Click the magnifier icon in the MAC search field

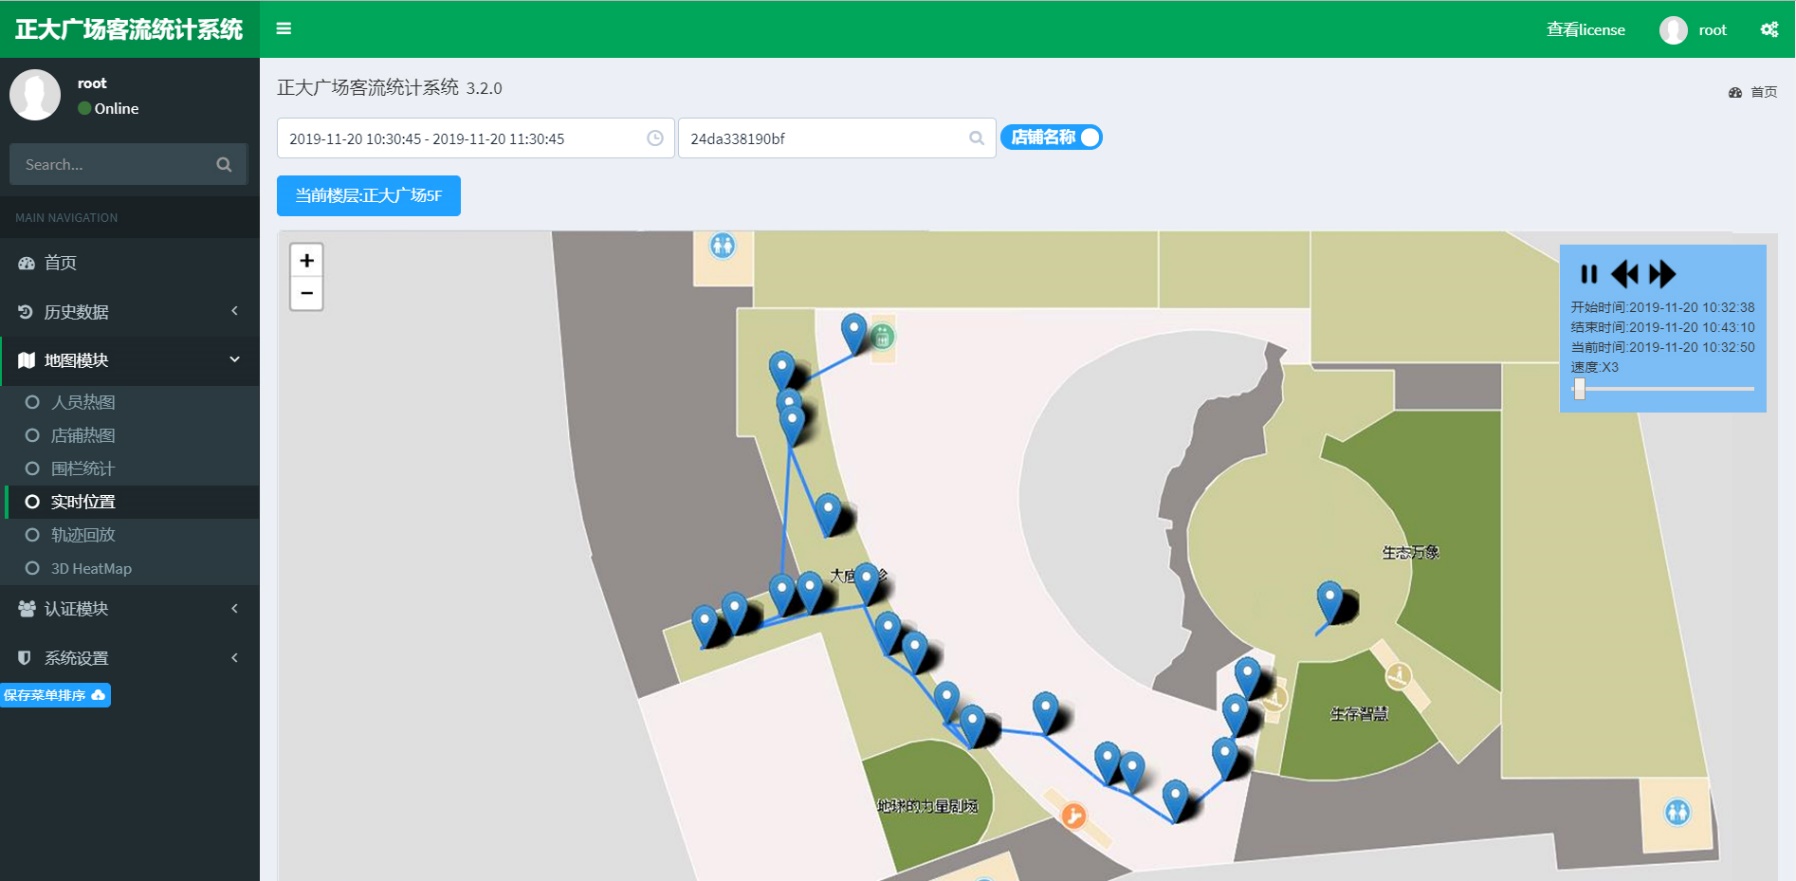click(976, 138)
